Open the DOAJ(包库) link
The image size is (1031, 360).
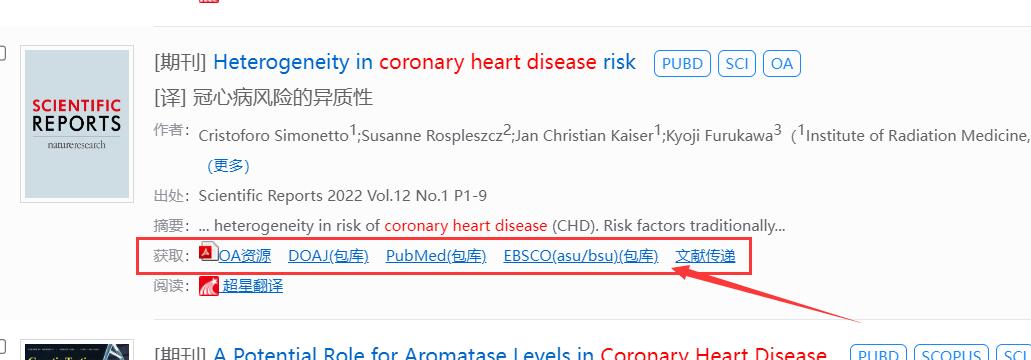click(x=328, y=256)
